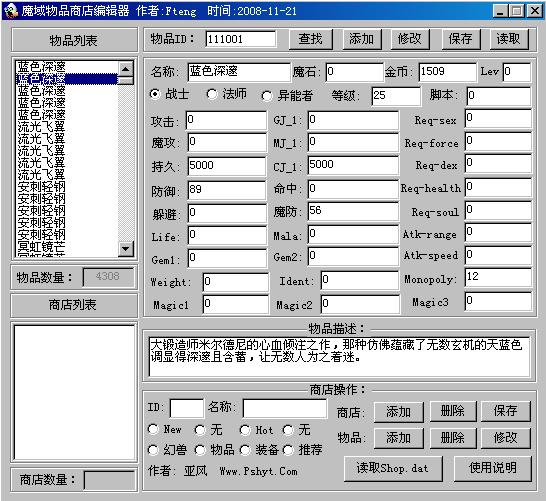Click the Weight input field

[x=236, y=282]
